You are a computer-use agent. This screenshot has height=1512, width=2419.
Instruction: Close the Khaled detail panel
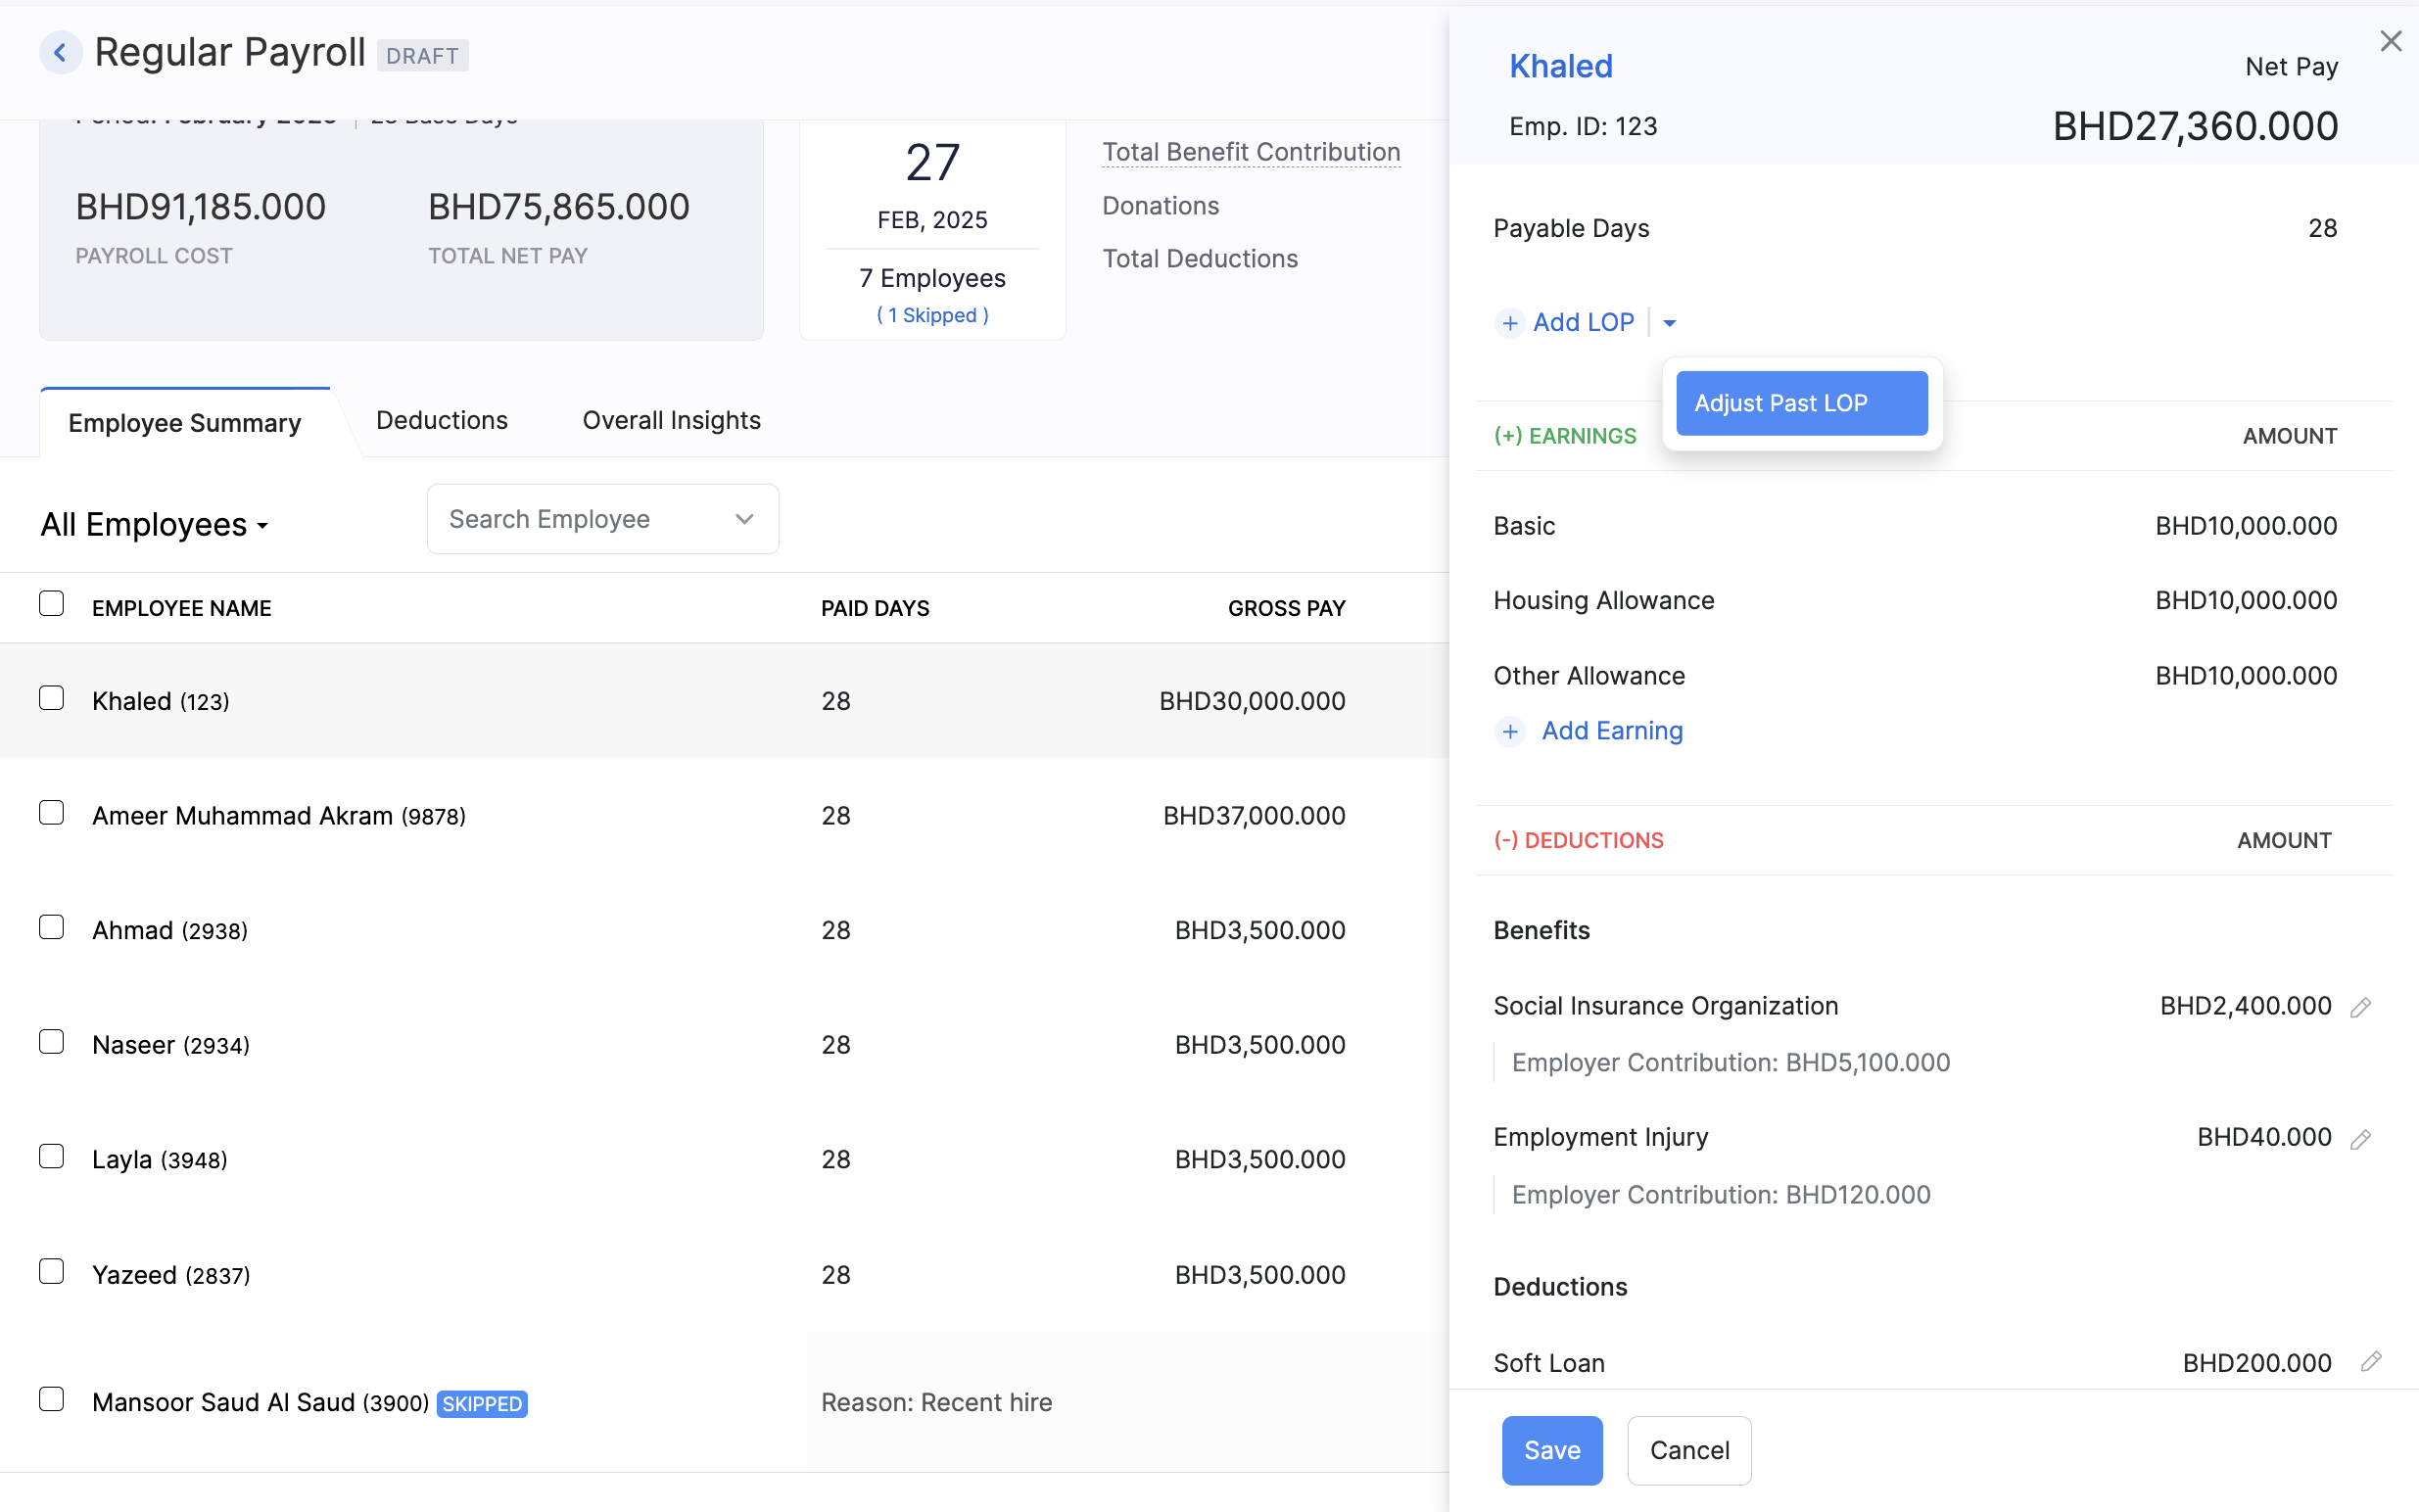[2392, 41]
